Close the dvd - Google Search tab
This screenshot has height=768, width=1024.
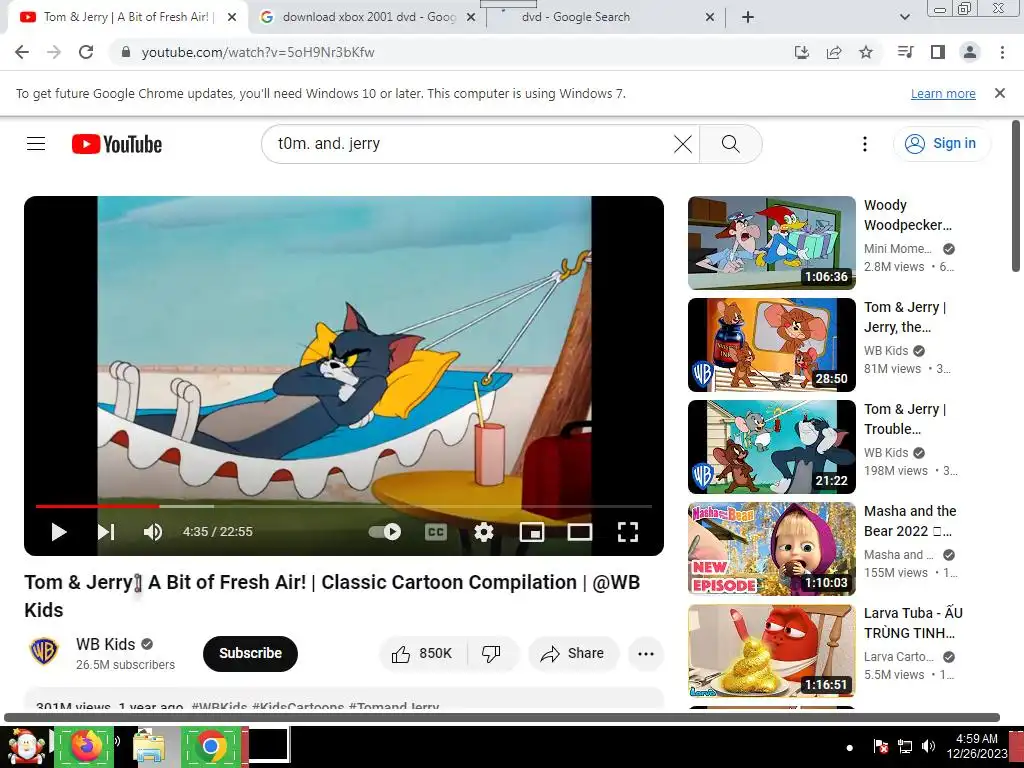pyautogui.click(x=710, y=18)
